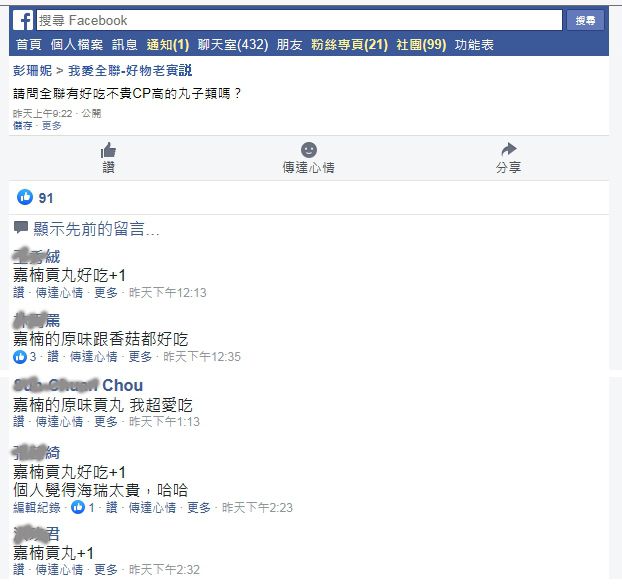622x585 pixels.
Task: Click the 儲存 save post link
Action: (23, 126)
